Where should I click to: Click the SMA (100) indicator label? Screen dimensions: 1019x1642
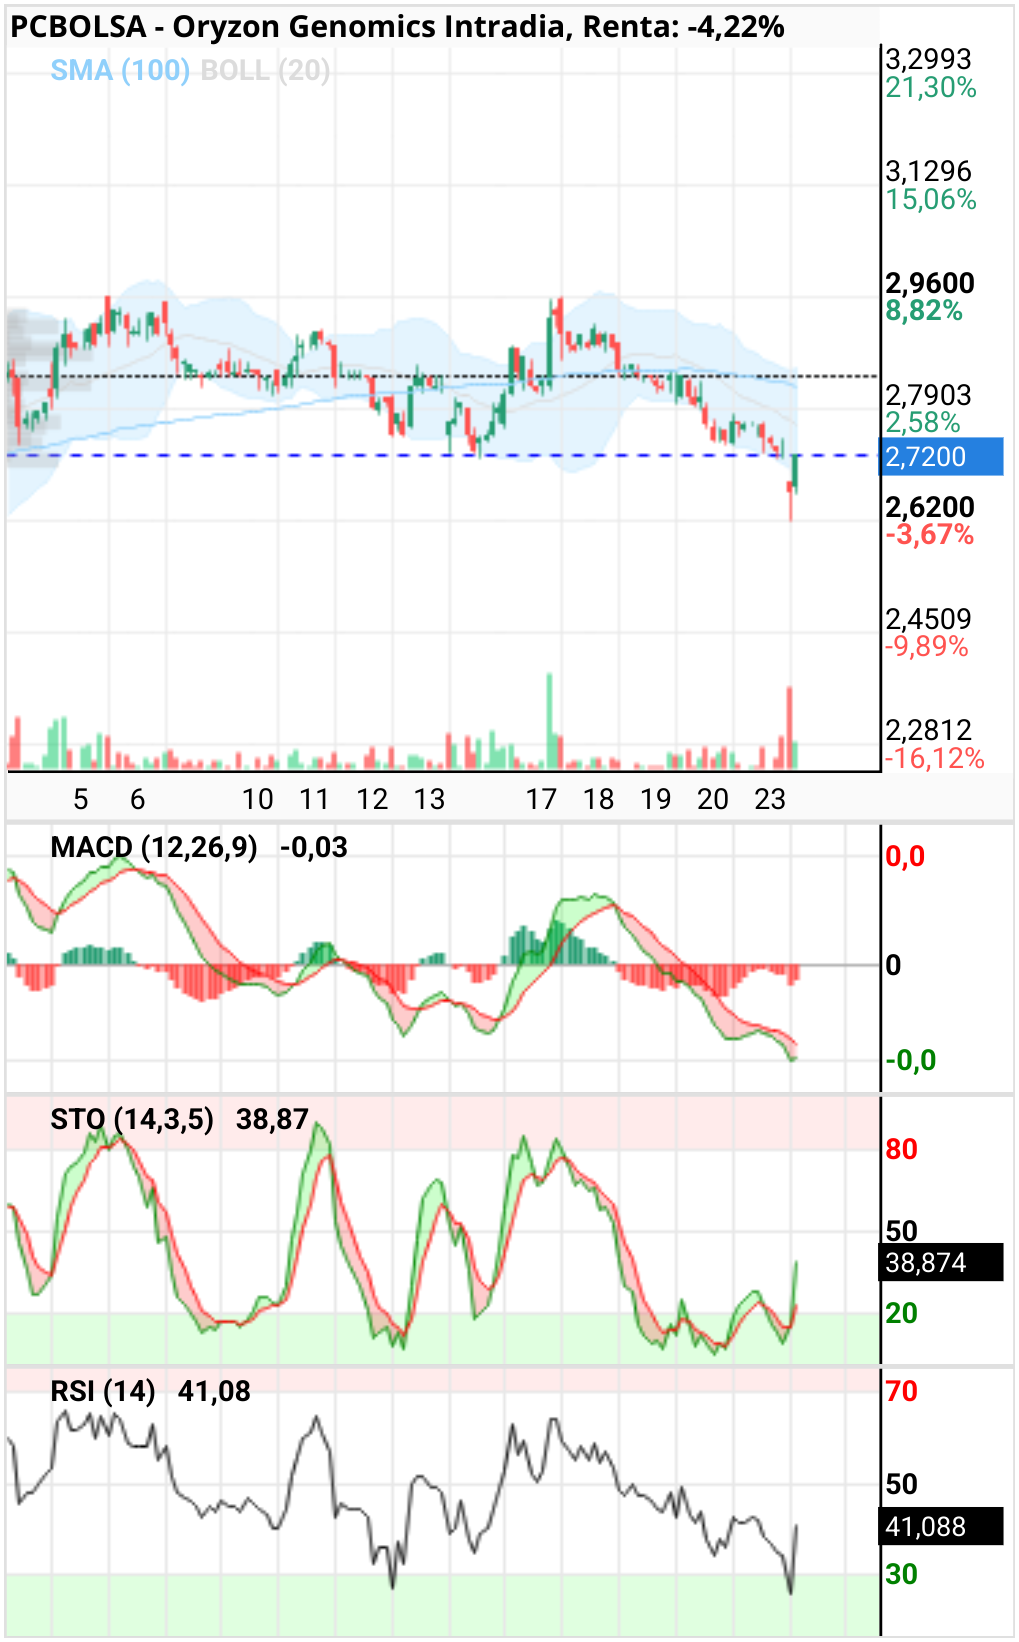(x=120, y=70)
